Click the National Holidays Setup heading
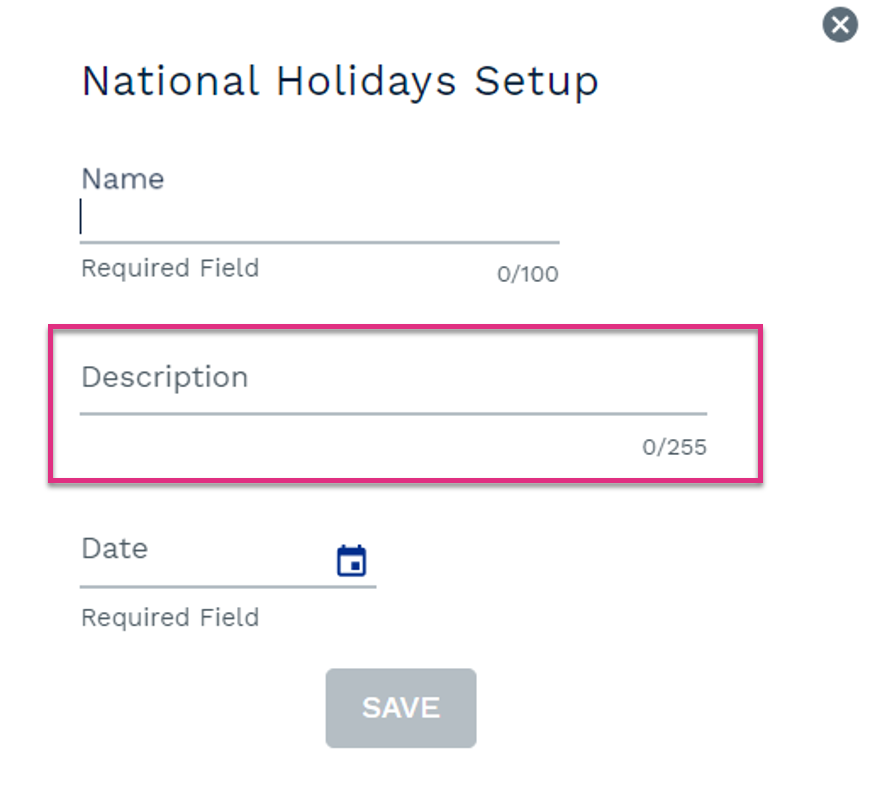 click(340, 82)
